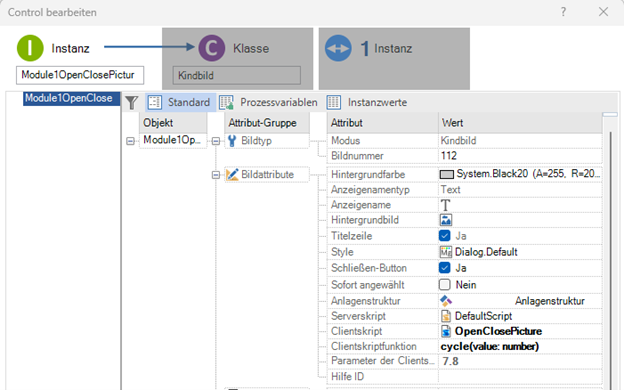This screenshot has width=624, height=390.
Task: Click the Hintergrundfarbe attribute label
Action: (368, 174)
